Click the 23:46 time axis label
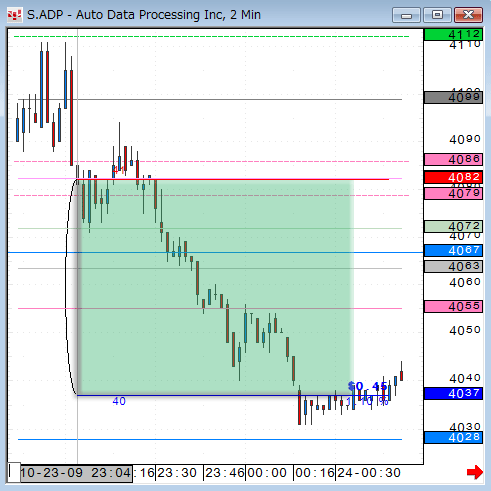491x491 pixels. (x=225, y=473)
